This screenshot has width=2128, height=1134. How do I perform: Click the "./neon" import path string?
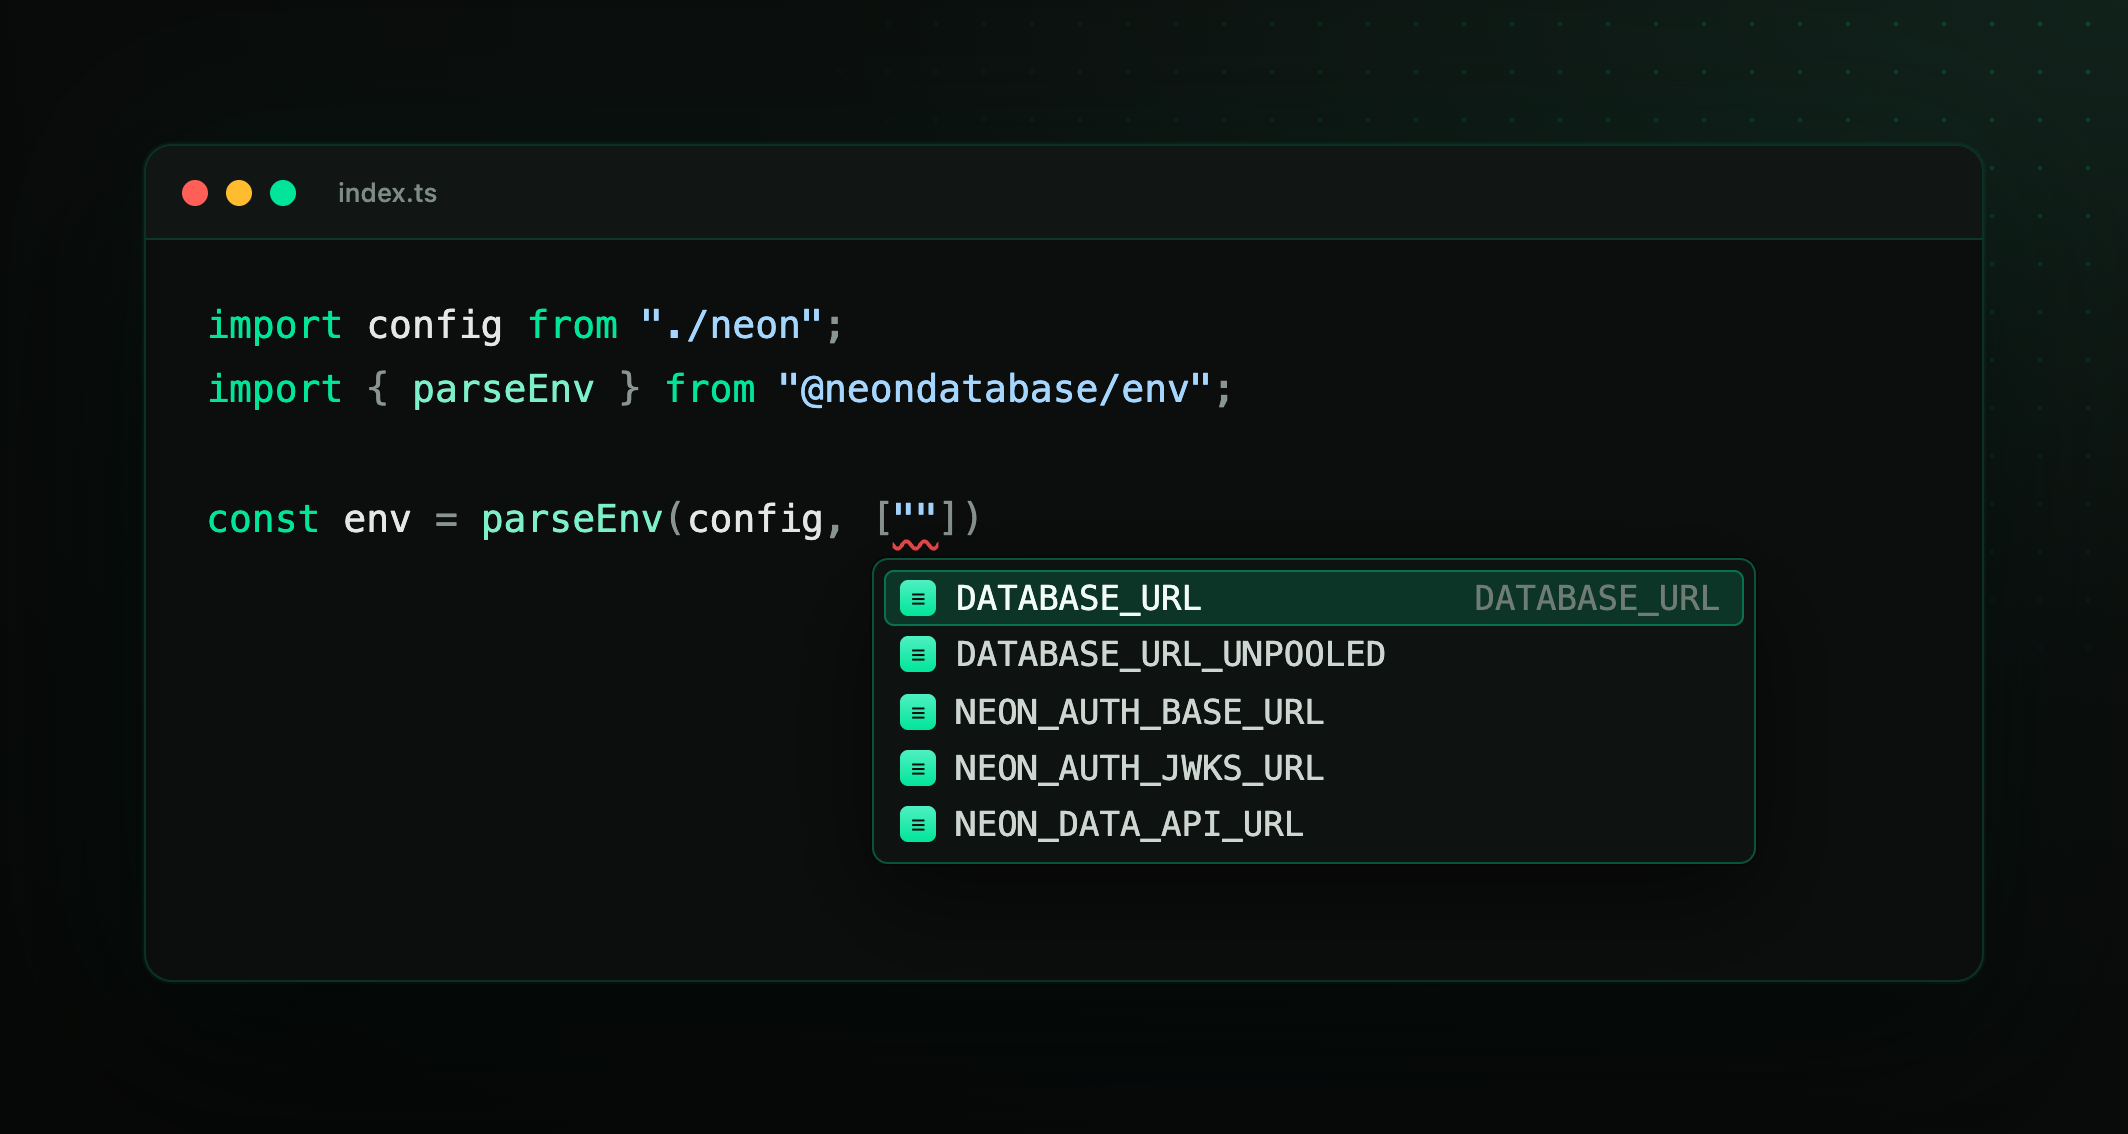coord(731,326)
